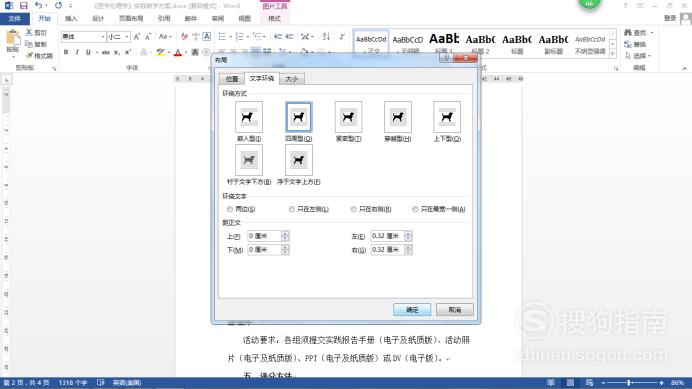Click the 上 top distance input field
The width and height of the screenshot is (692, 389).
264,236
